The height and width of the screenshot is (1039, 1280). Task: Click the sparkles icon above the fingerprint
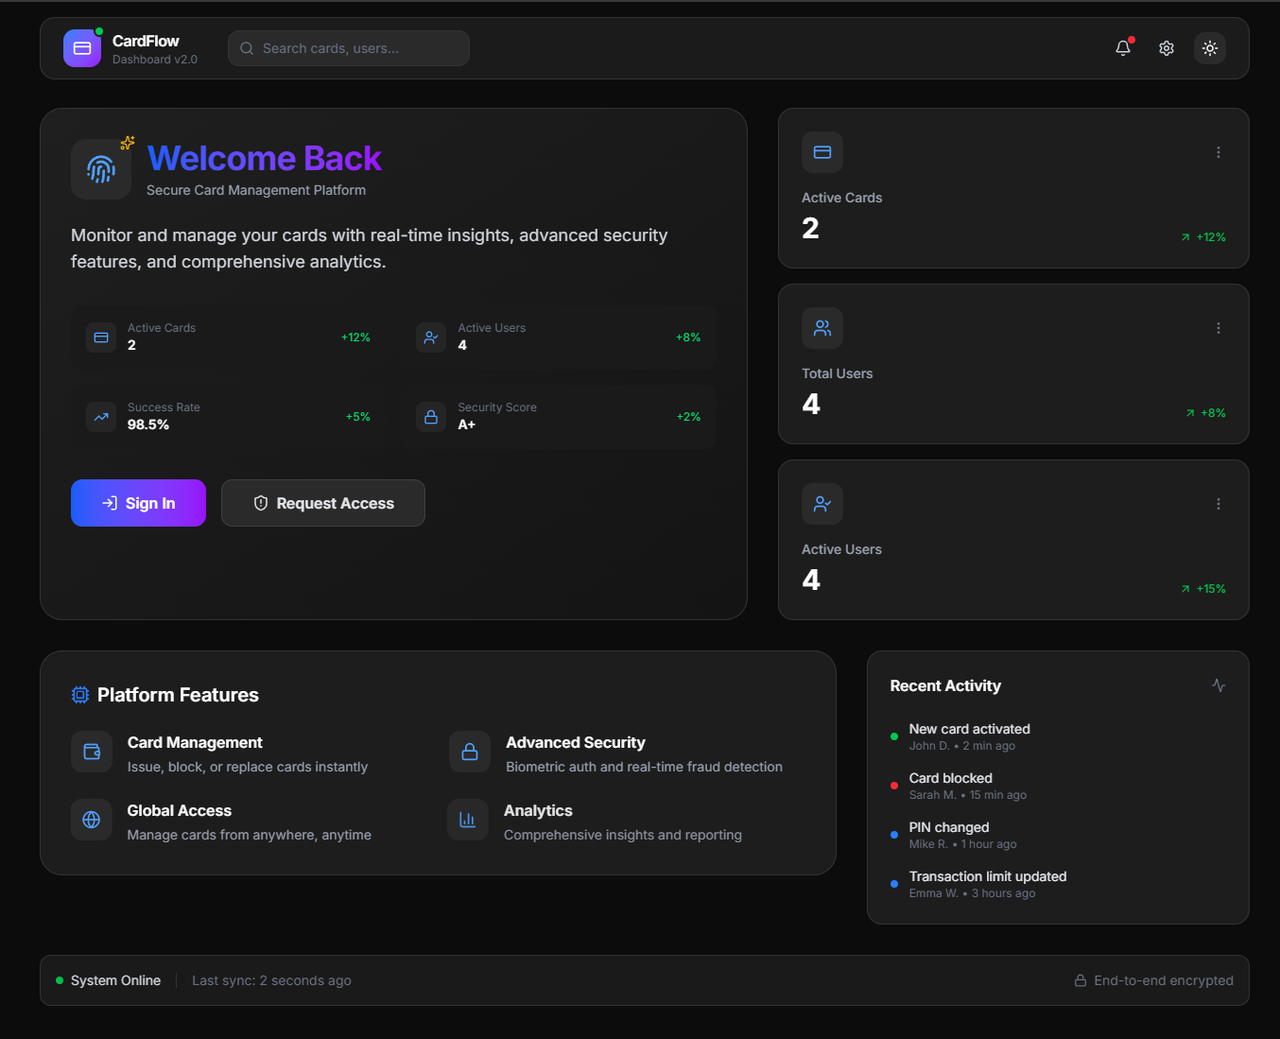pos(127,143)
